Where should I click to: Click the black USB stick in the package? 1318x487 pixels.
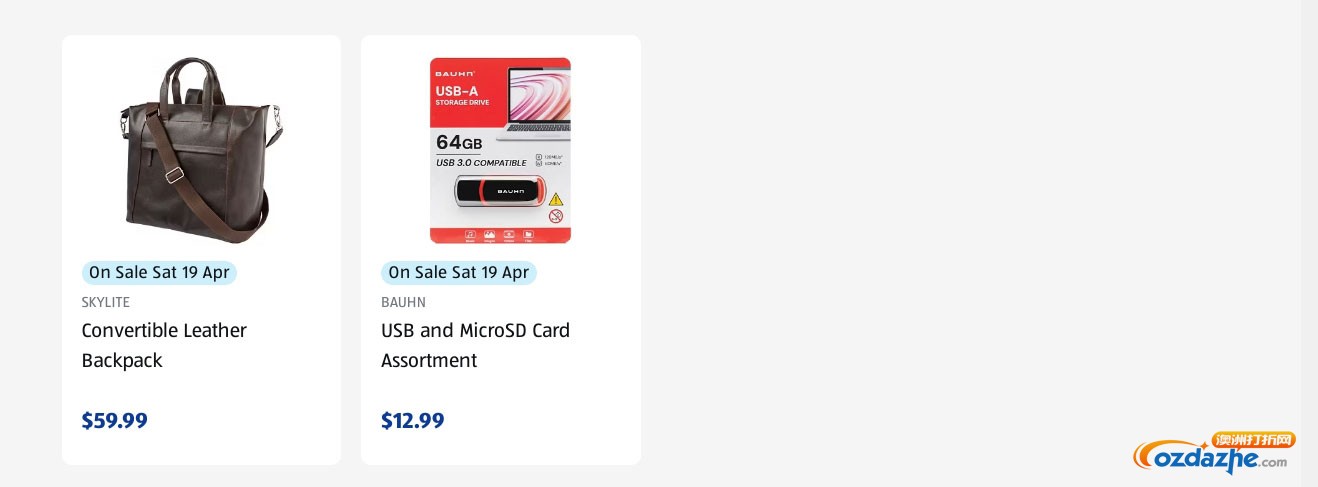[x=498, y=192]
